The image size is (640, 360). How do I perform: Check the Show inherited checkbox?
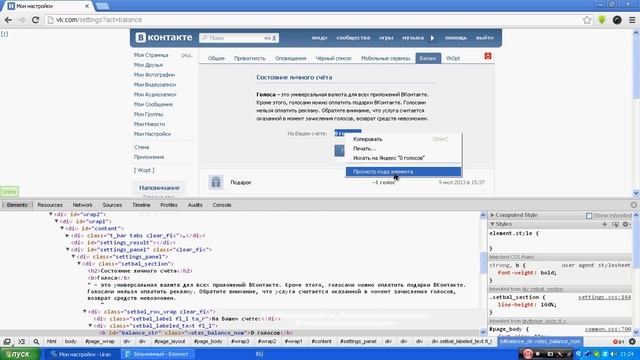pos(589,216)
